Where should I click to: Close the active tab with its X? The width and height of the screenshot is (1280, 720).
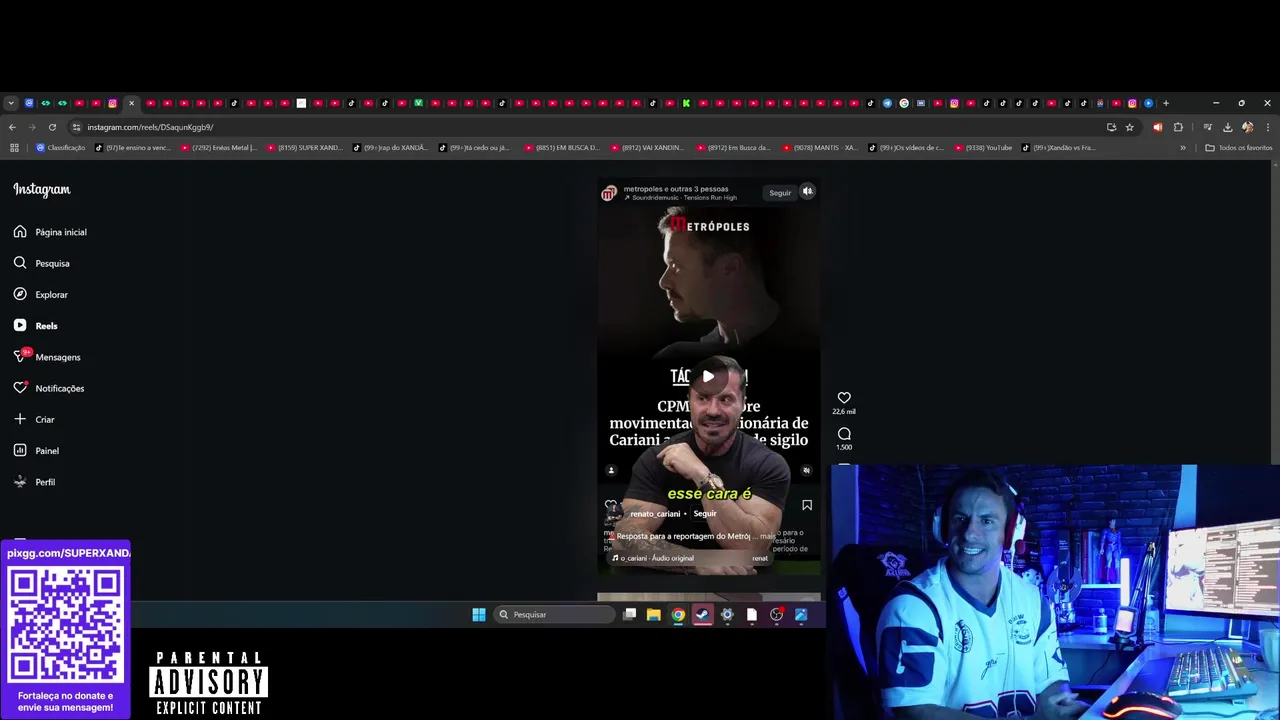pyautogui.click(x=131, y=103)
